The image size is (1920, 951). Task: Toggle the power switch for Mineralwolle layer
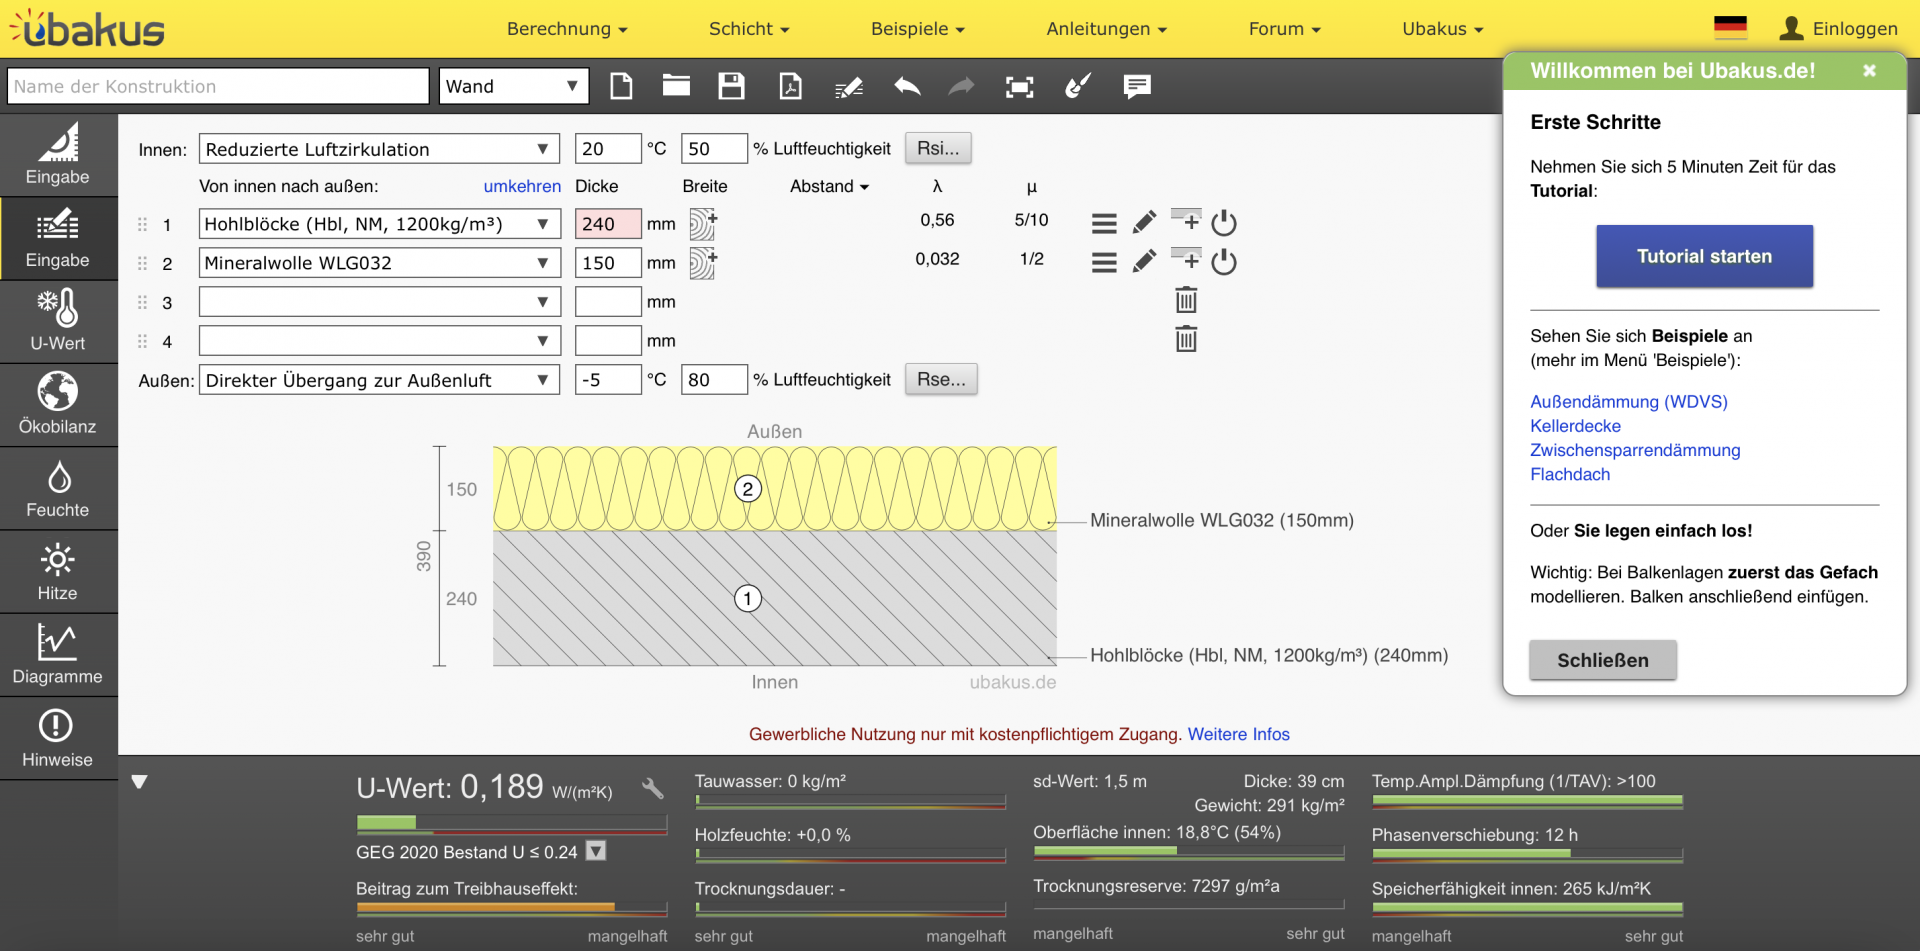[1224, 262]
